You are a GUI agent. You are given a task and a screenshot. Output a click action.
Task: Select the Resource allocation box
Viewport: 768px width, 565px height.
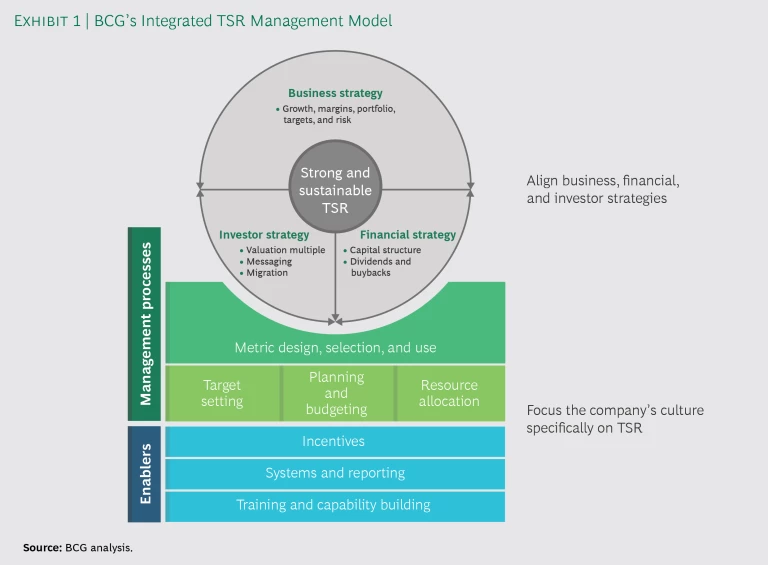tap(449, 393)
